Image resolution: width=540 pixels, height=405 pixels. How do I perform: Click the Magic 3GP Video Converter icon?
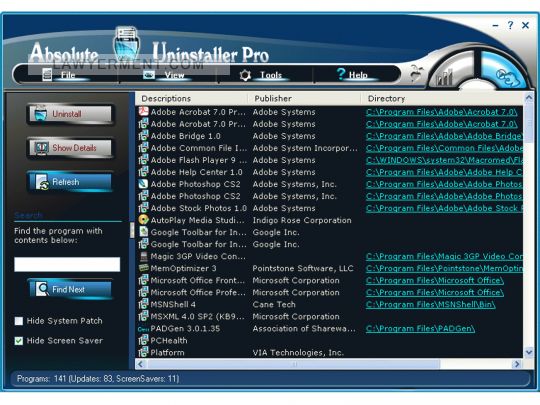coord(143,256)
